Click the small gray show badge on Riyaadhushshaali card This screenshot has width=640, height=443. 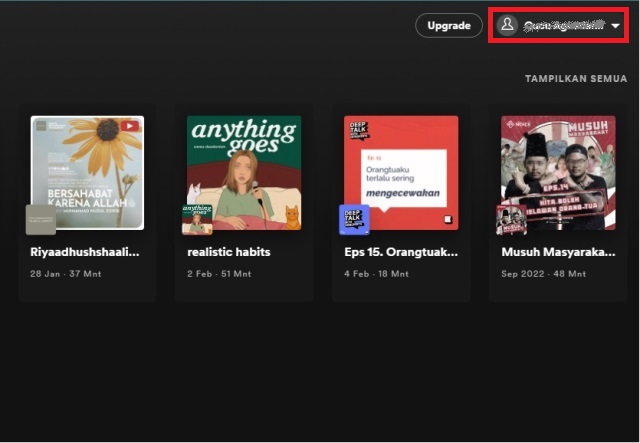coord(41,220)
